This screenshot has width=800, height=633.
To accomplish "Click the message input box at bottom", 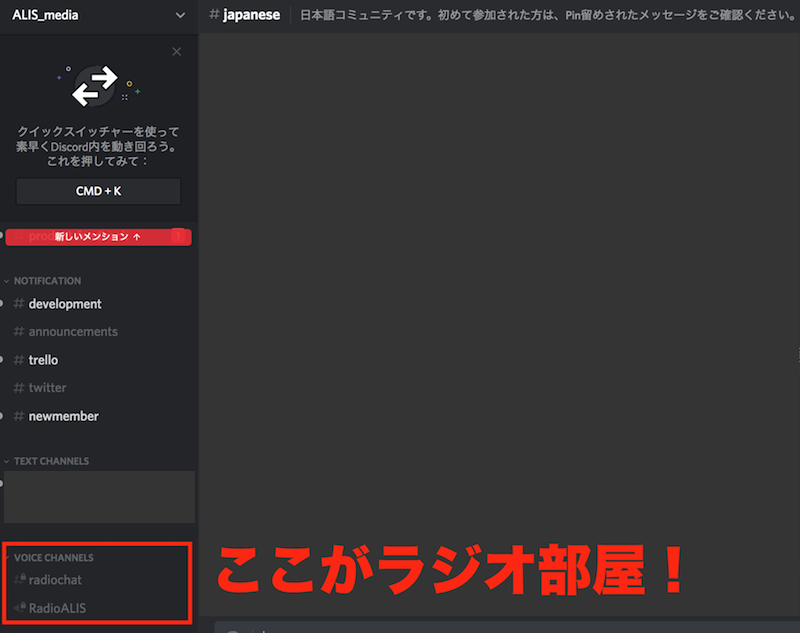I will point(500,627).
